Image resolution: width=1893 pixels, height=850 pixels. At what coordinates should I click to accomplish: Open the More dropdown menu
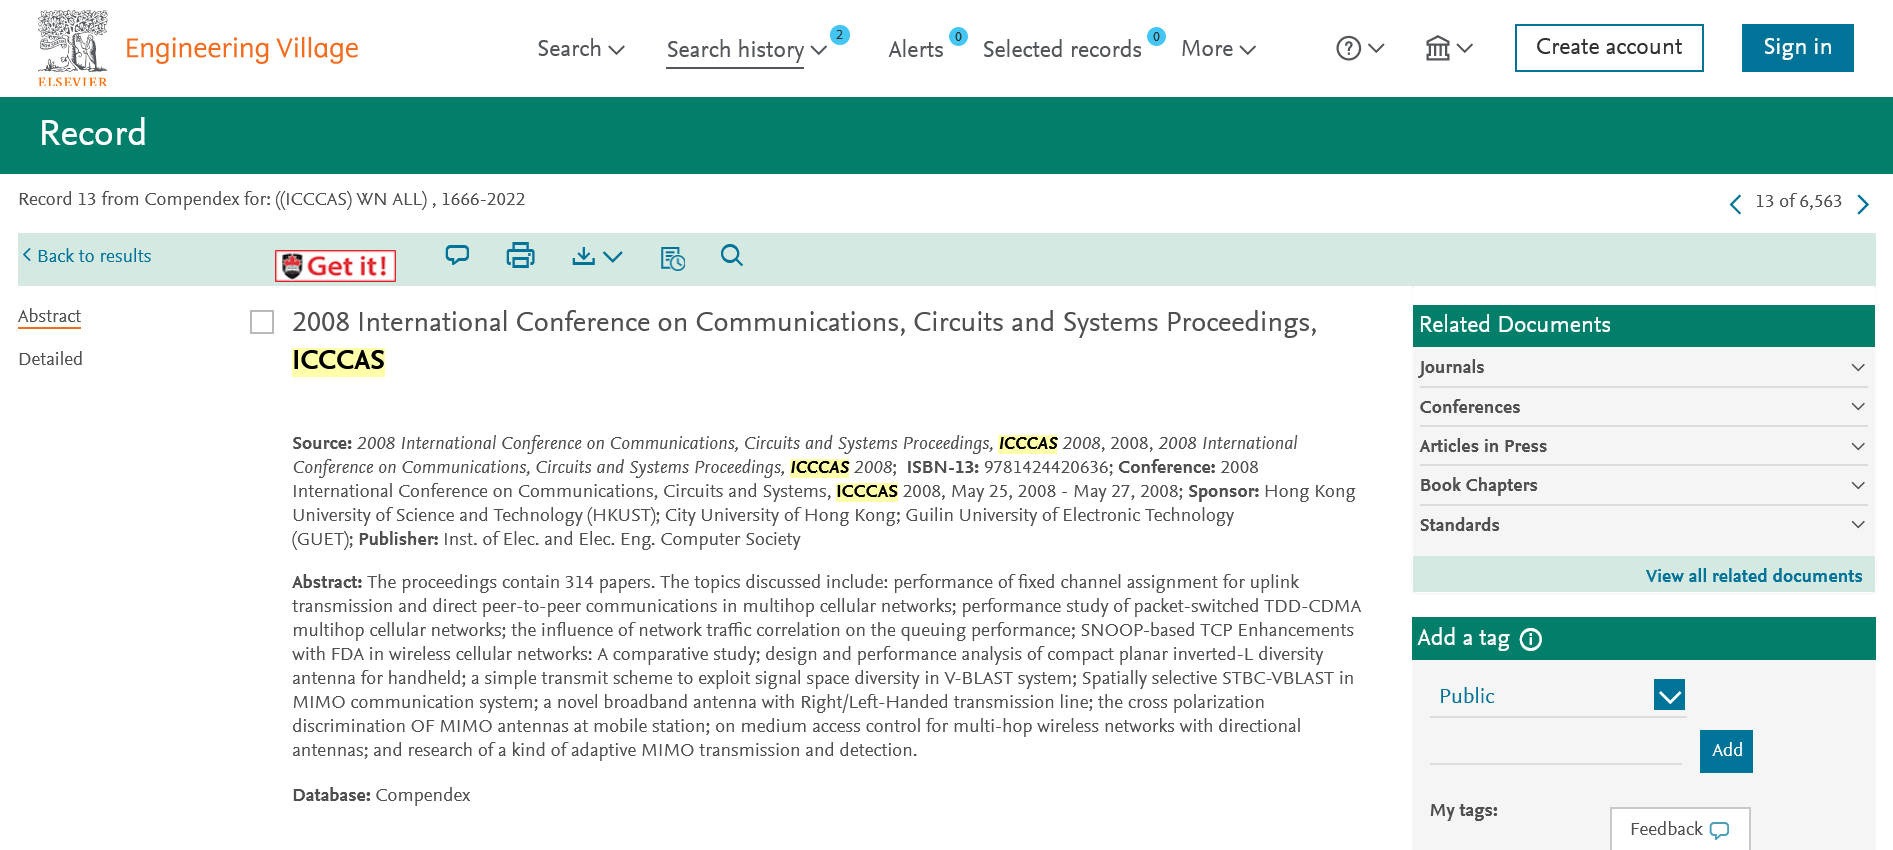pyautogui.click(x=1218, y=49)
